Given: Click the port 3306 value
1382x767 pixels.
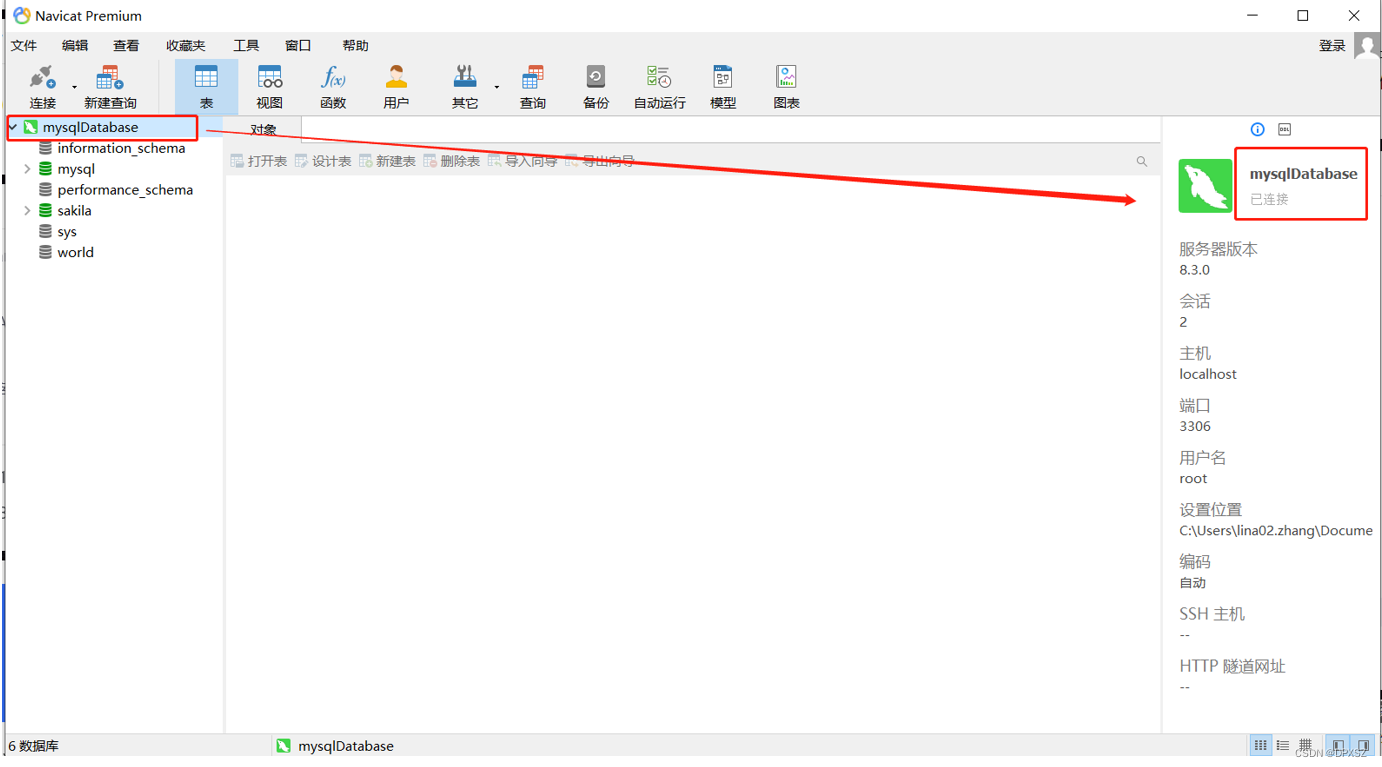Looking at the screenshot, I should (1195, 426).
